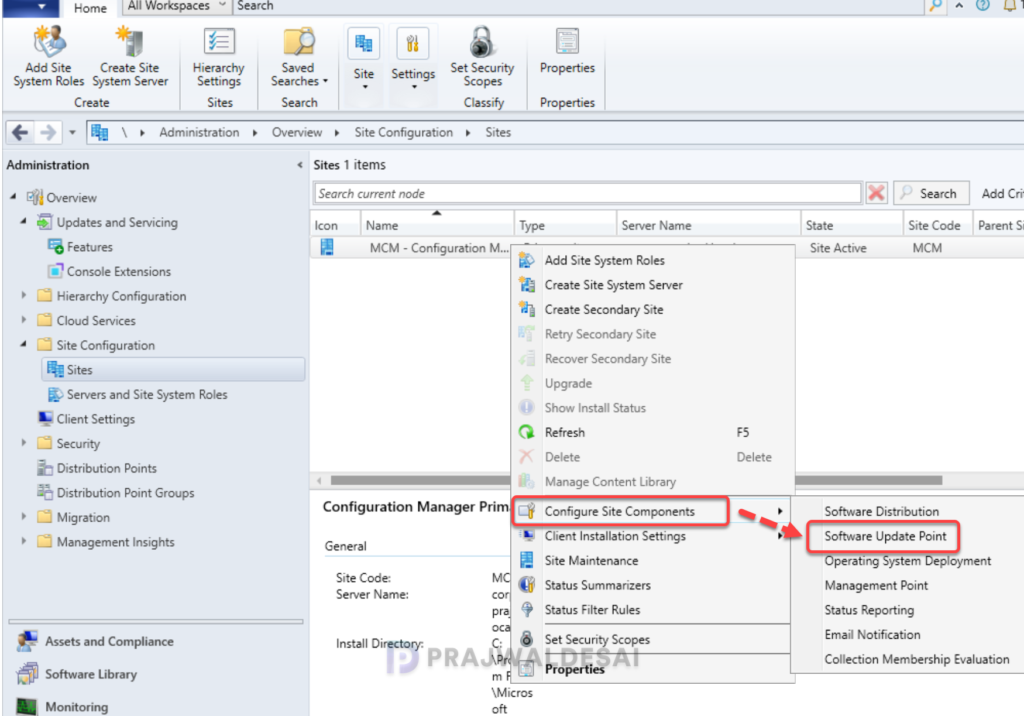Screen dimensions: 1024x716
Task: Click Site Configuration in the breadcrumb
Action: (404, 133)
